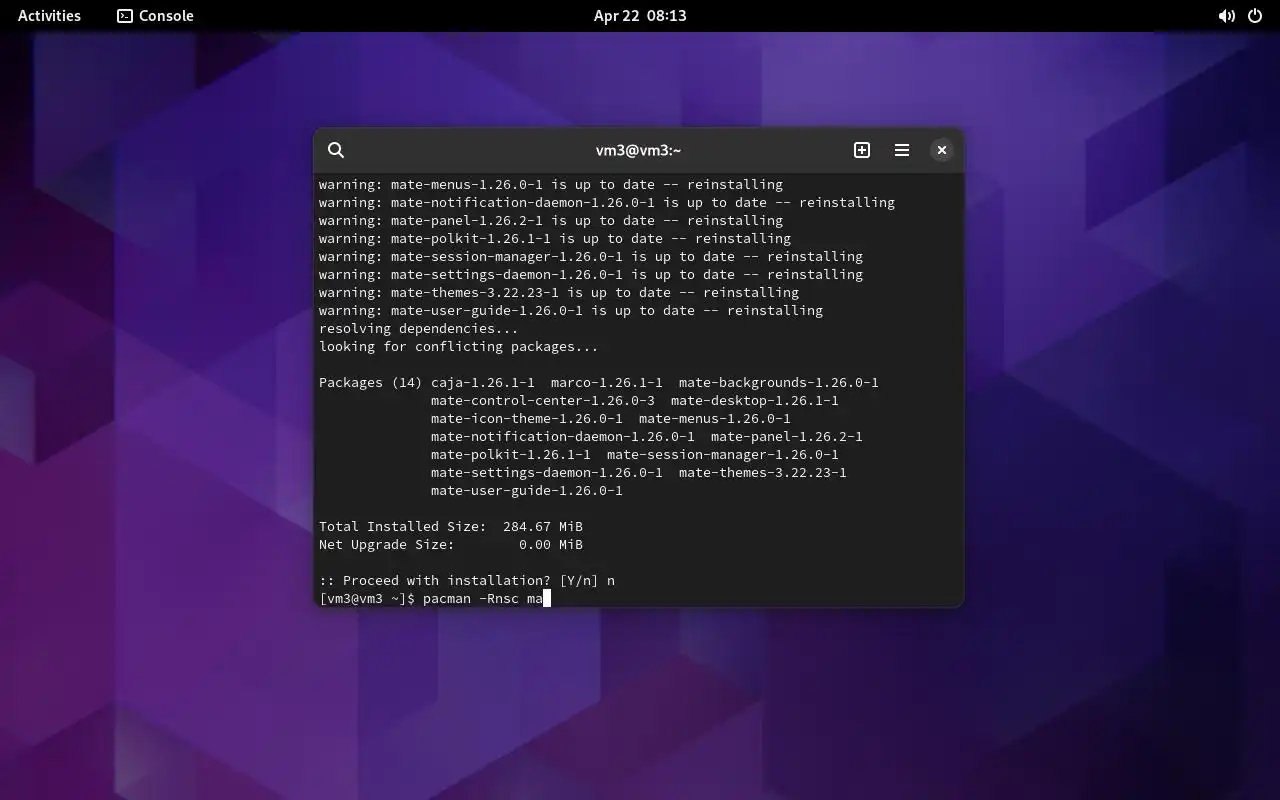Image resolution: width=1280 pixels, height=800 pixels.
Task: Click the text "Proceed with installation? [Y/n] n"
Action: point(479,581)
